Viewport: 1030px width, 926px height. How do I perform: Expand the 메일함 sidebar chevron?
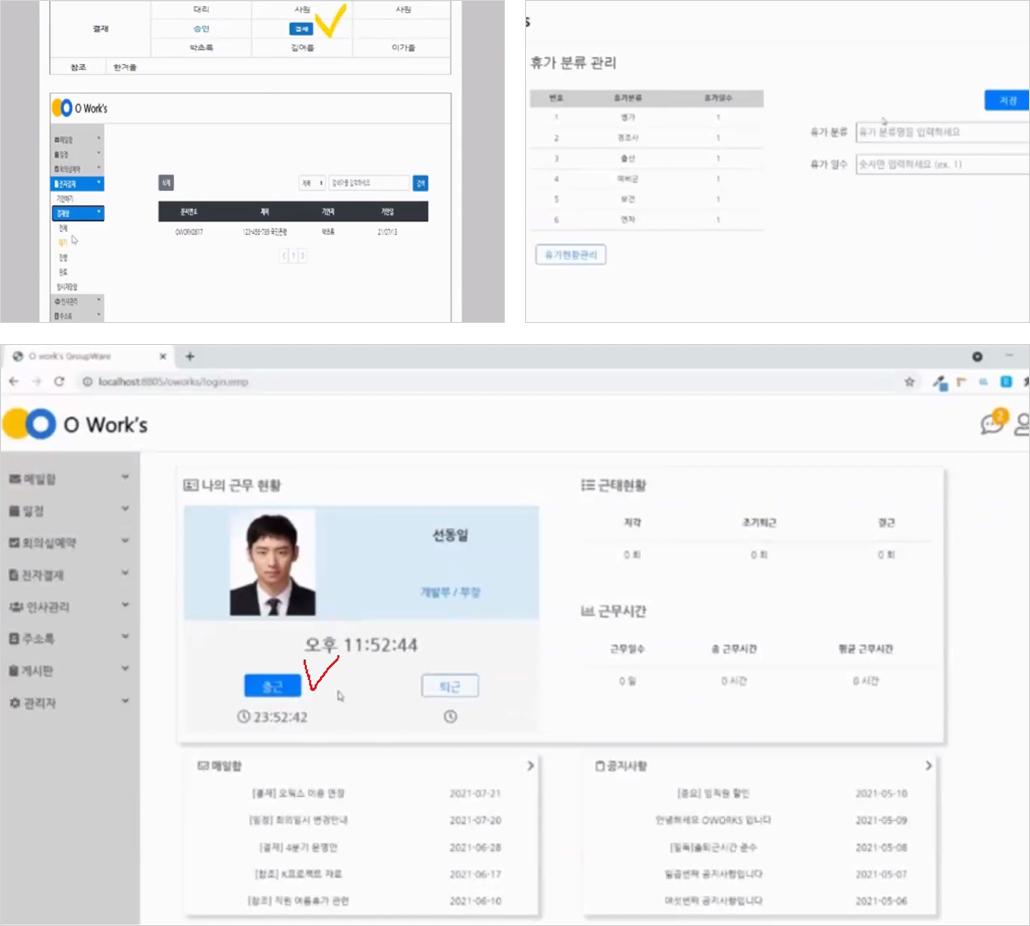125,477
